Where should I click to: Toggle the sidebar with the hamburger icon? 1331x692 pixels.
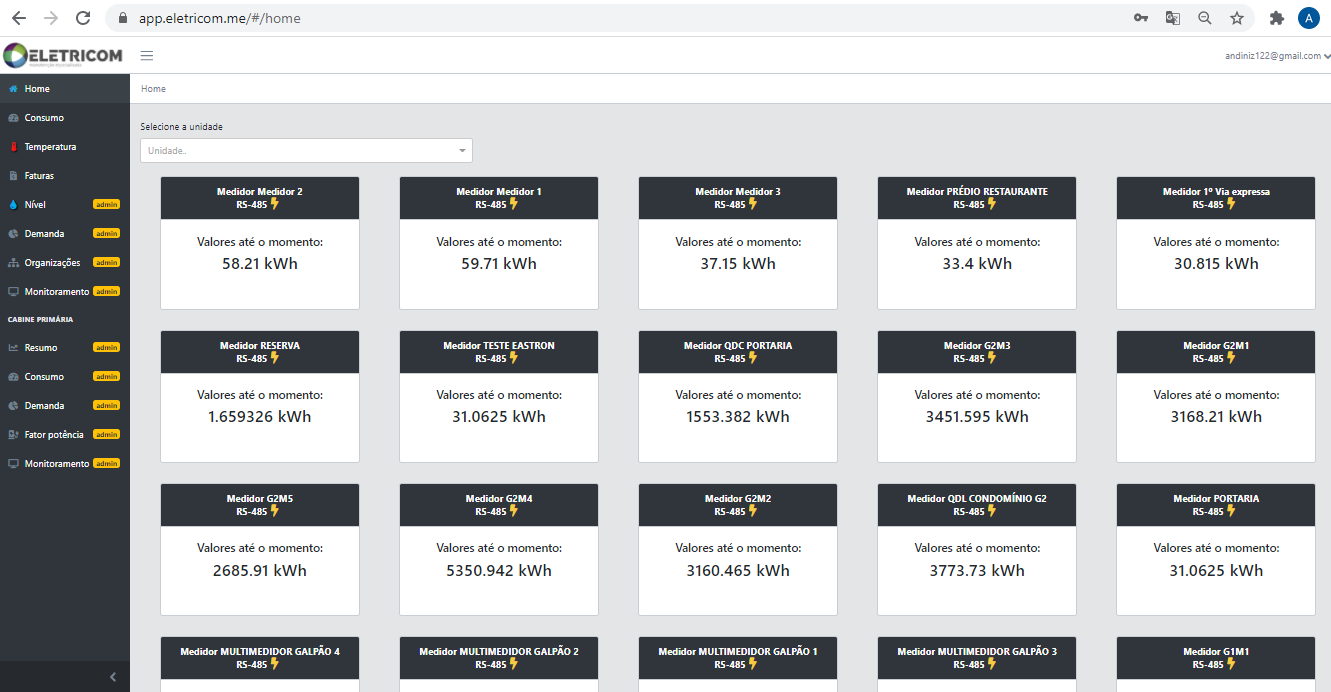147,56
